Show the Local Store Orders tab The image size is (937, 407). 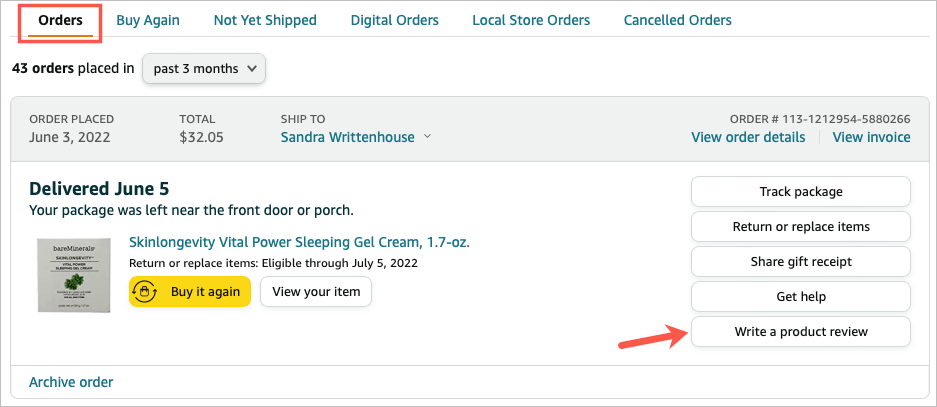tap(531, 20)
